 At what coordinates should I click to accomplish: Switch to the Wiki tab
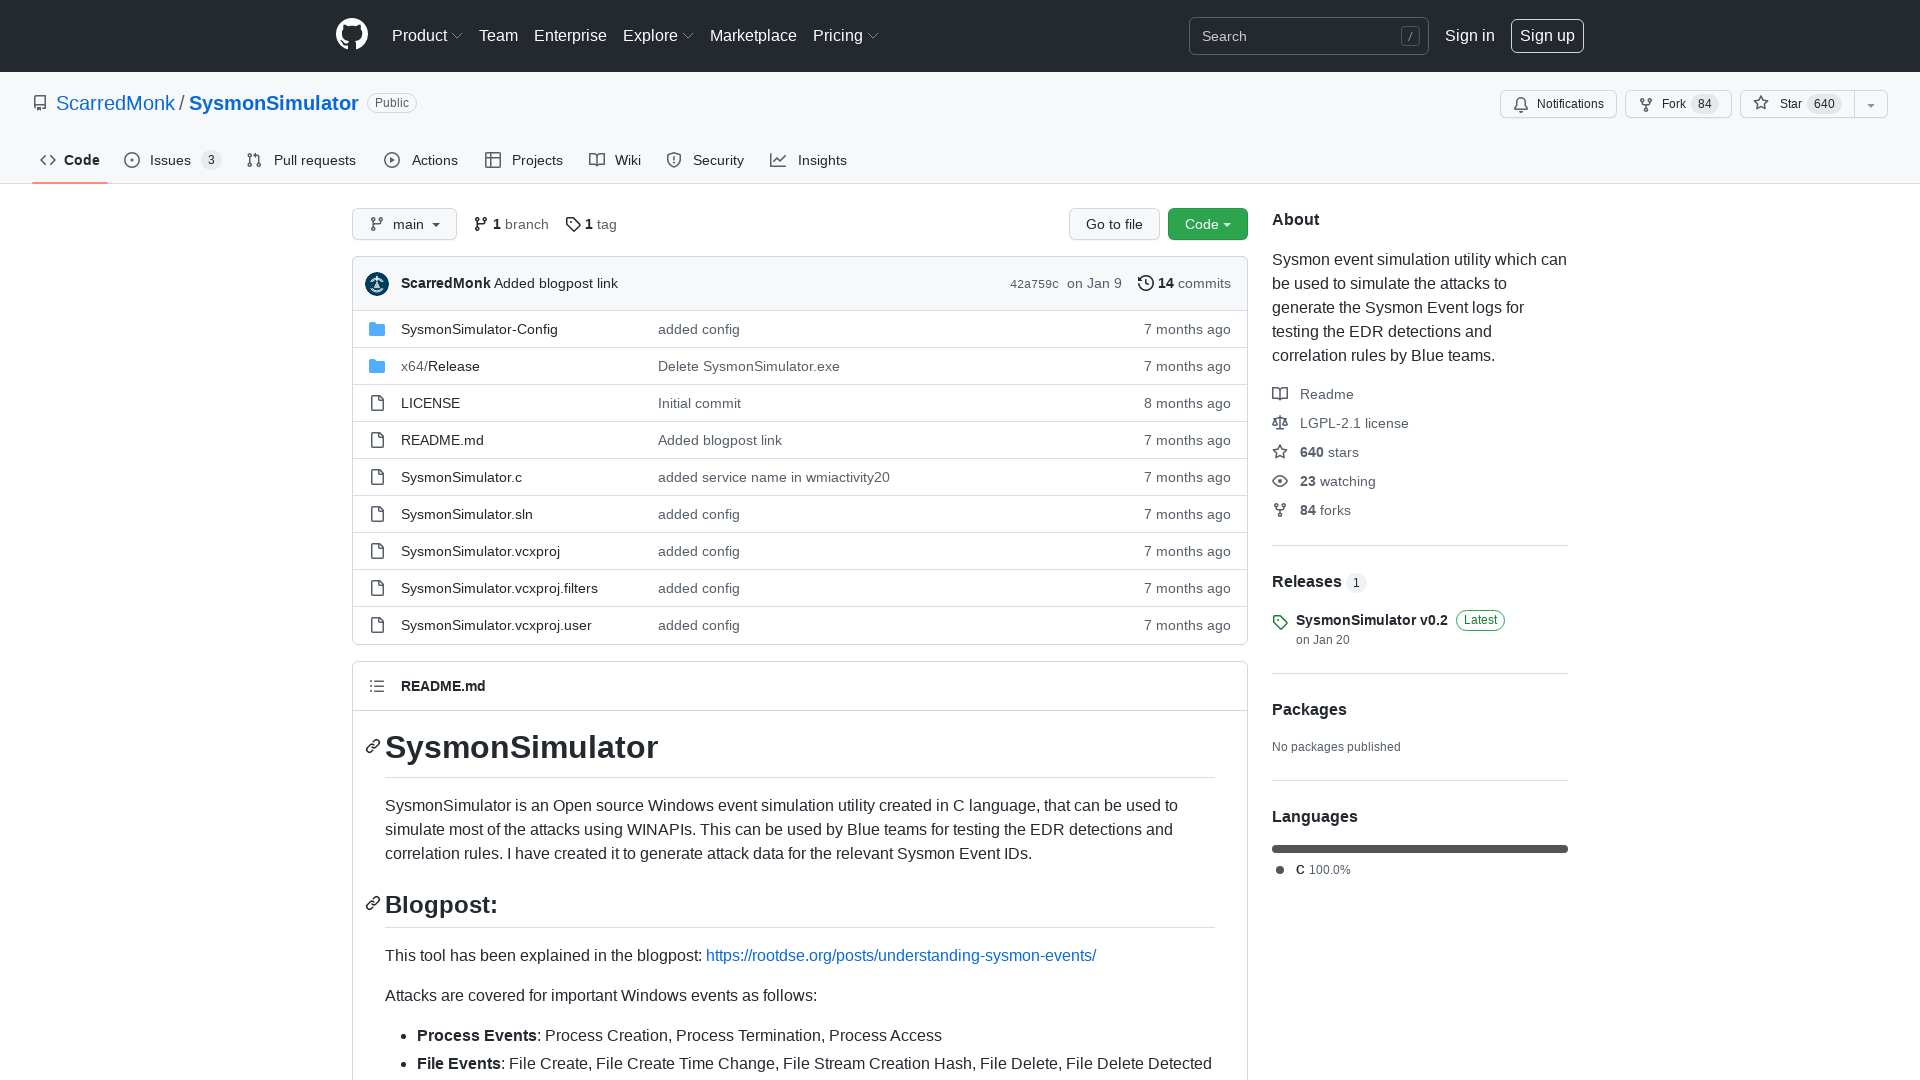[615, 160]
